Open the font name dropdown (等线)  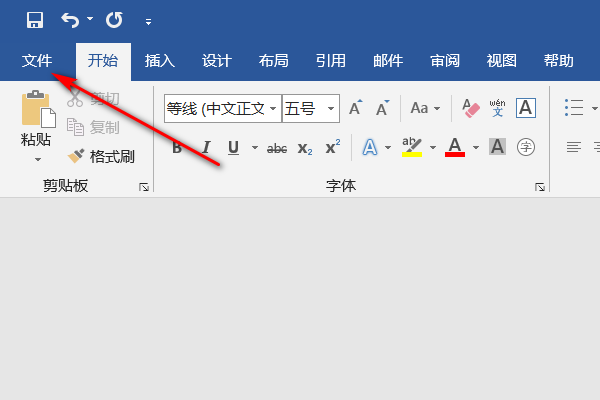point(272,108)
